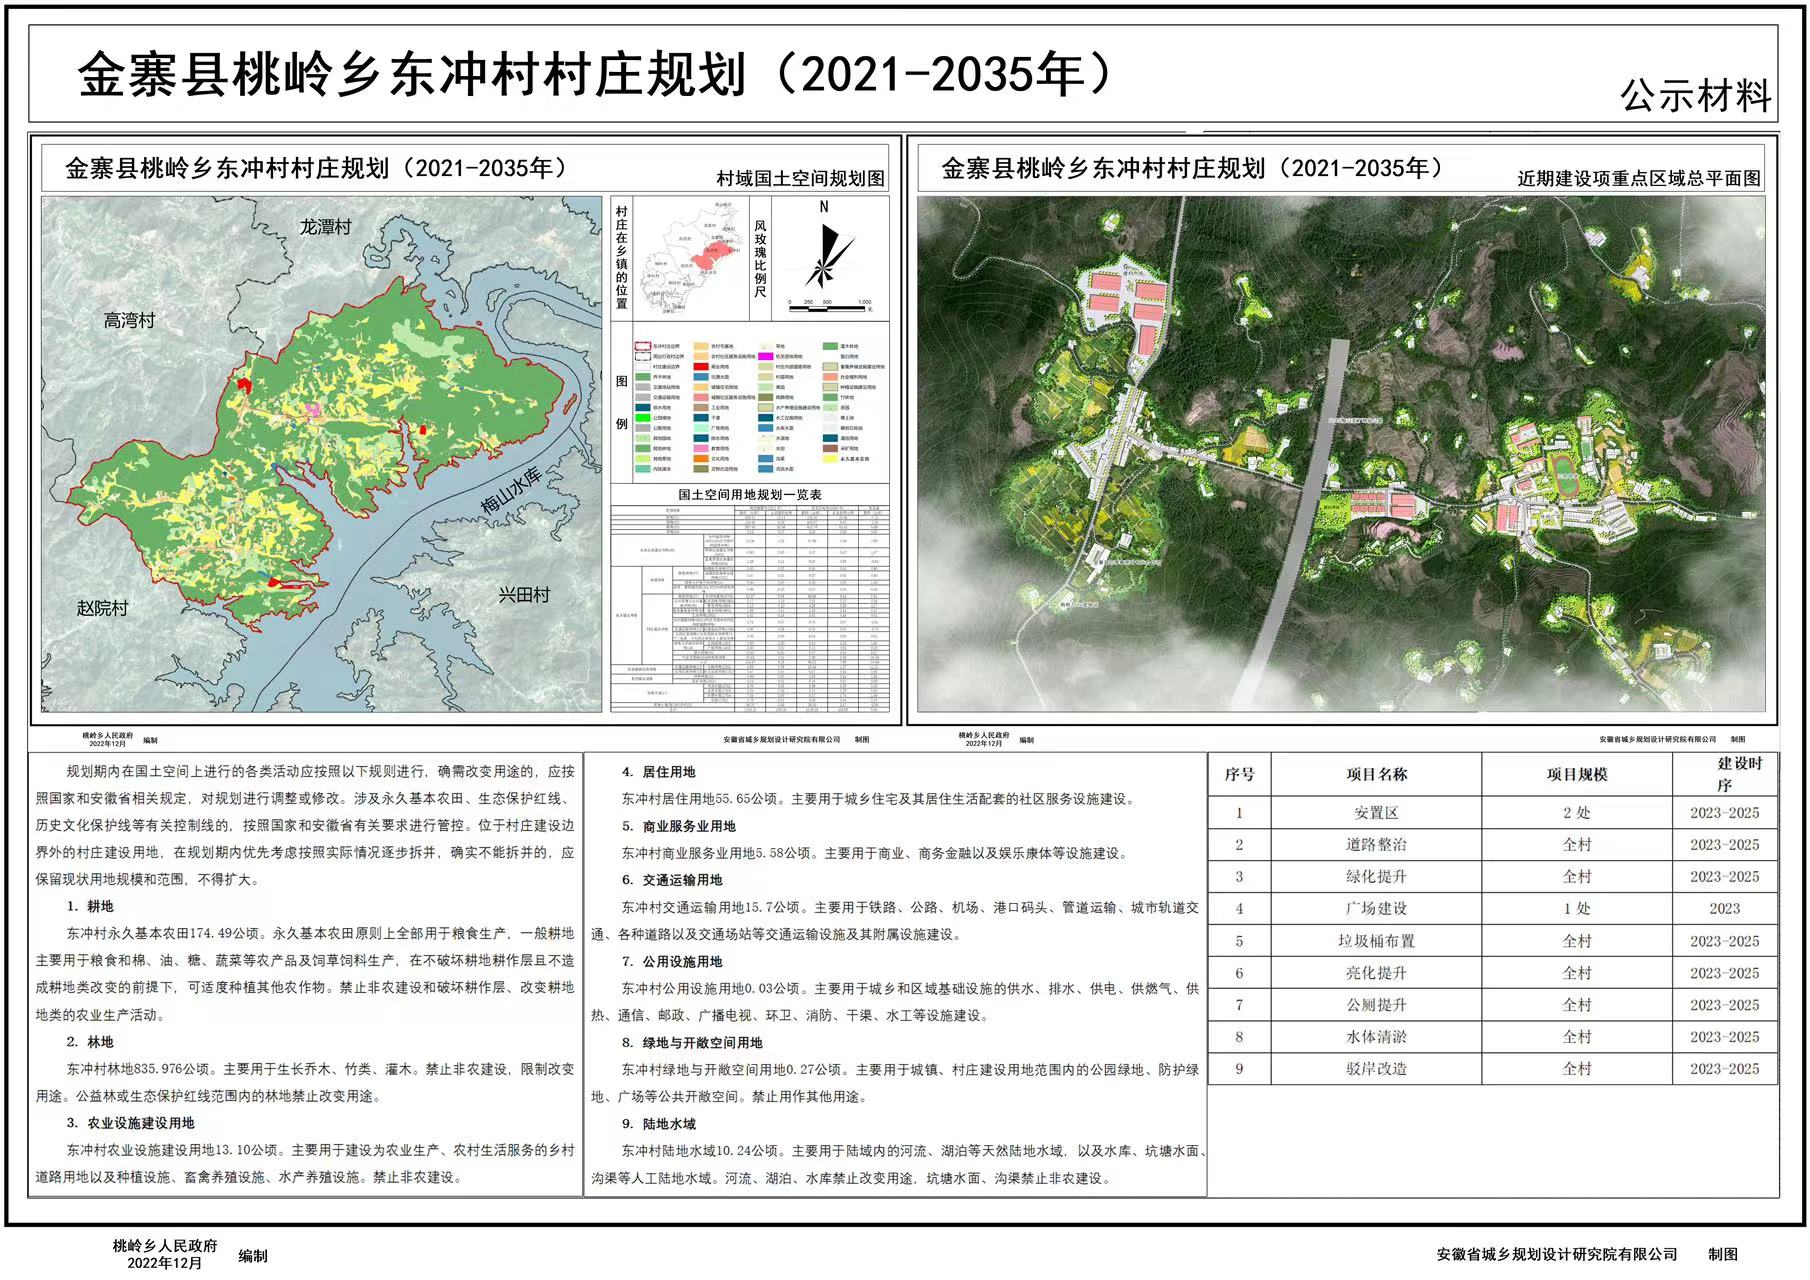Click the 编制 label in the page footer
This screenshot has height=1280, width=1810.
(x=253, y=1256)
